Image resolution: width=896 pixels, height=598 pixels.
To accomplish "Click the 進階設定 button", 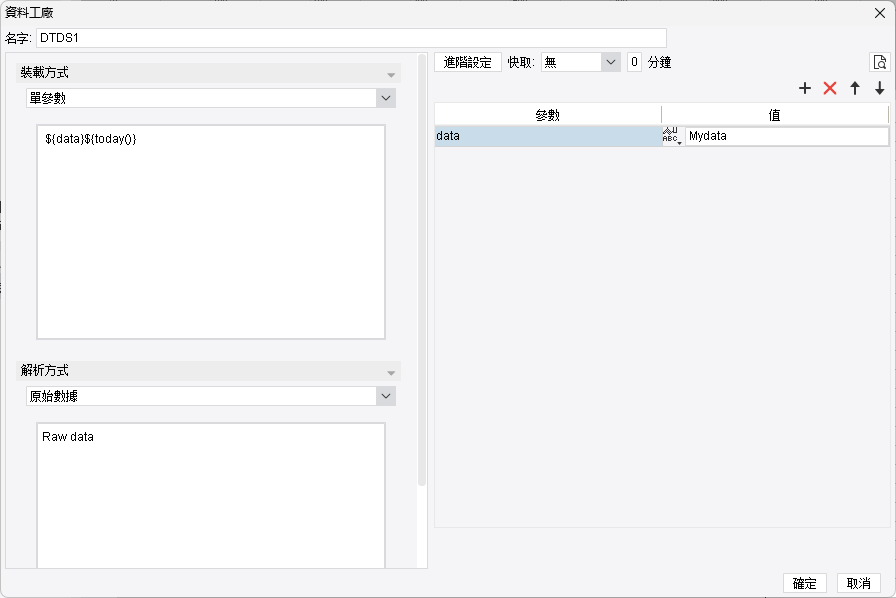I will (x=467, y=62).
